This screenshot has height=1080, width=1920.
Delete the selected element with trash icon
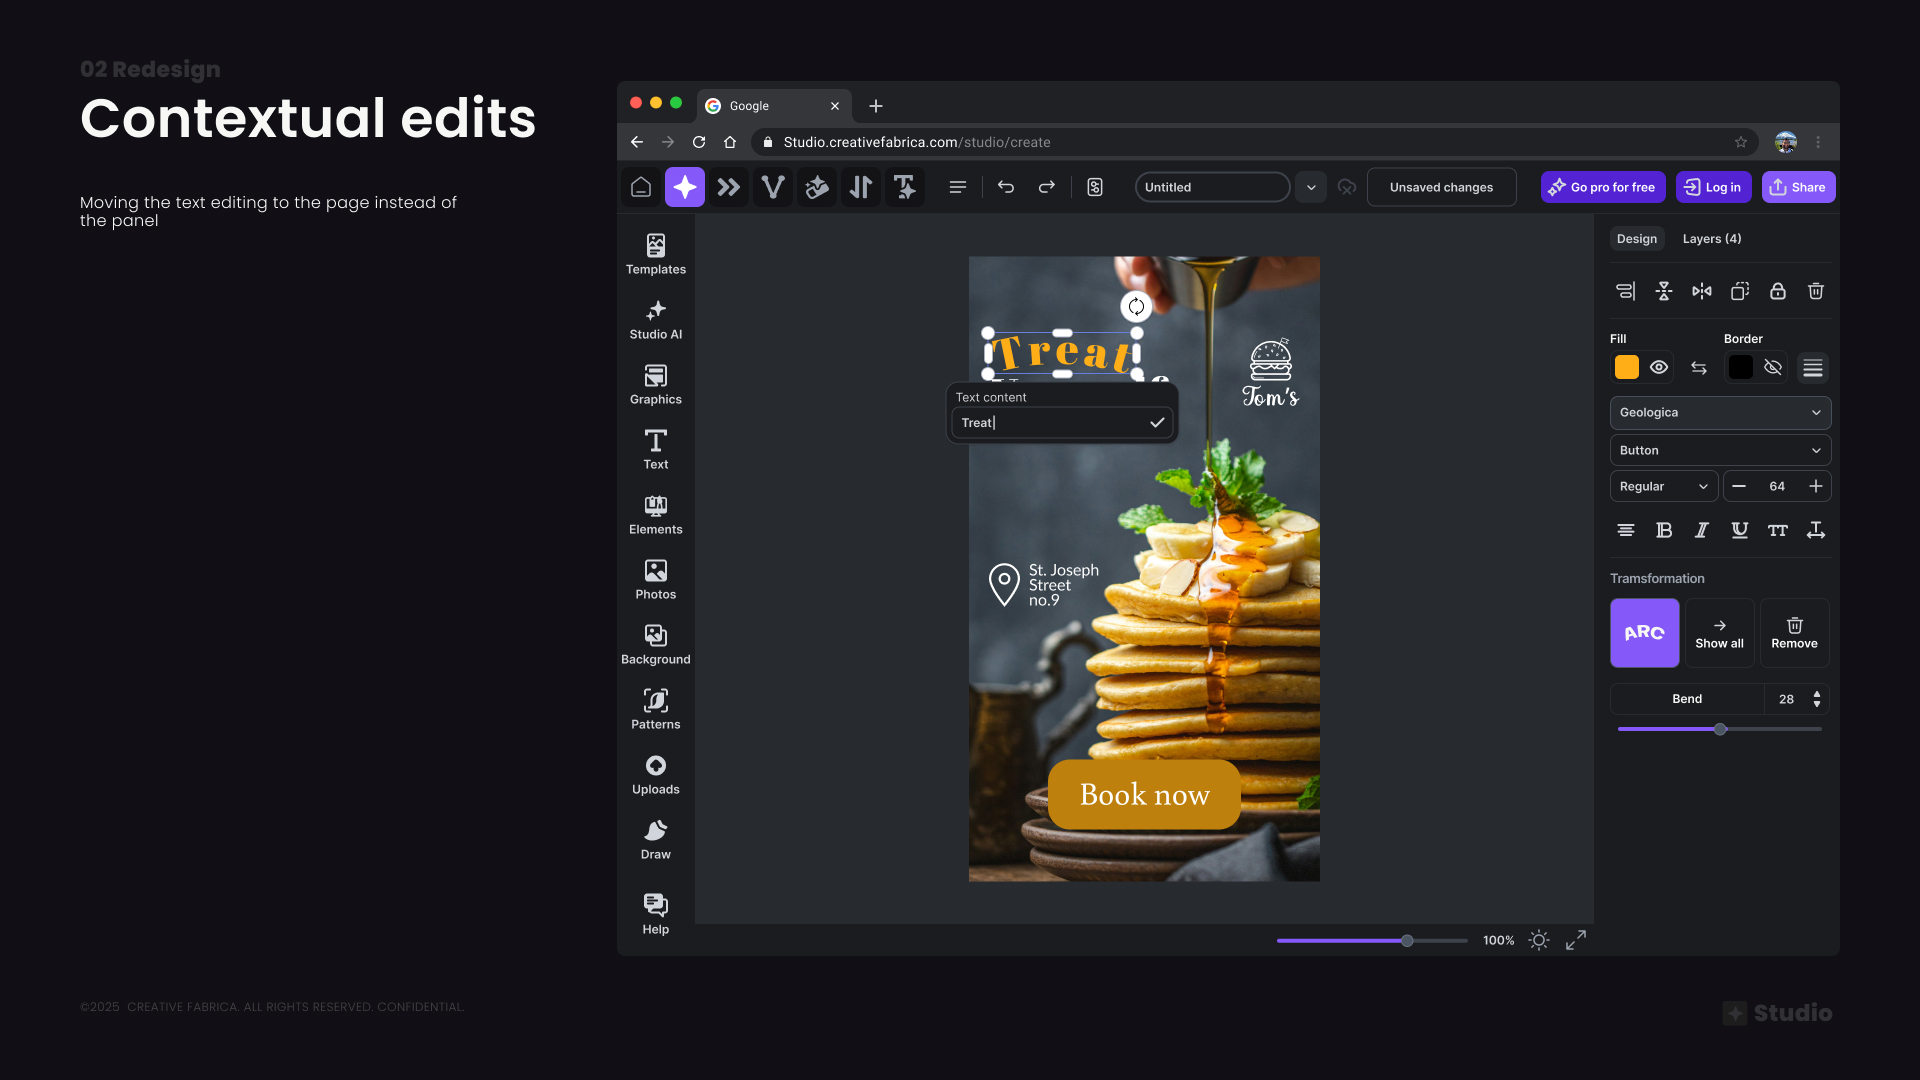click(x=1815, y=291)
